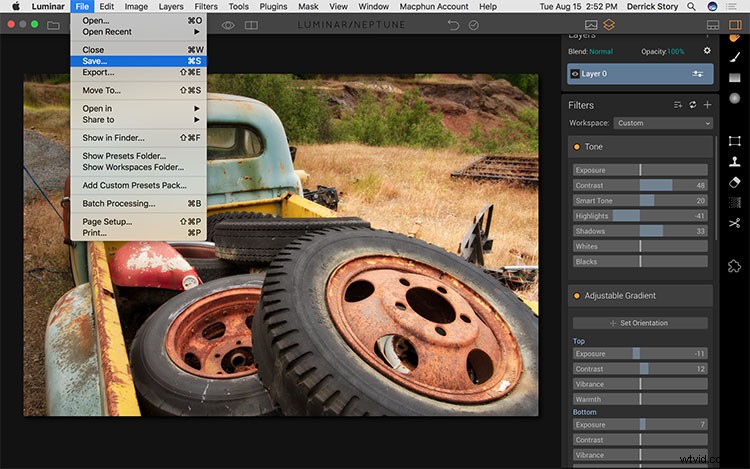Open Siri from the menu bar
Image resolution: width=750 pixels, height=469 pixels.
pyautogui.click(x=712, y=6)
